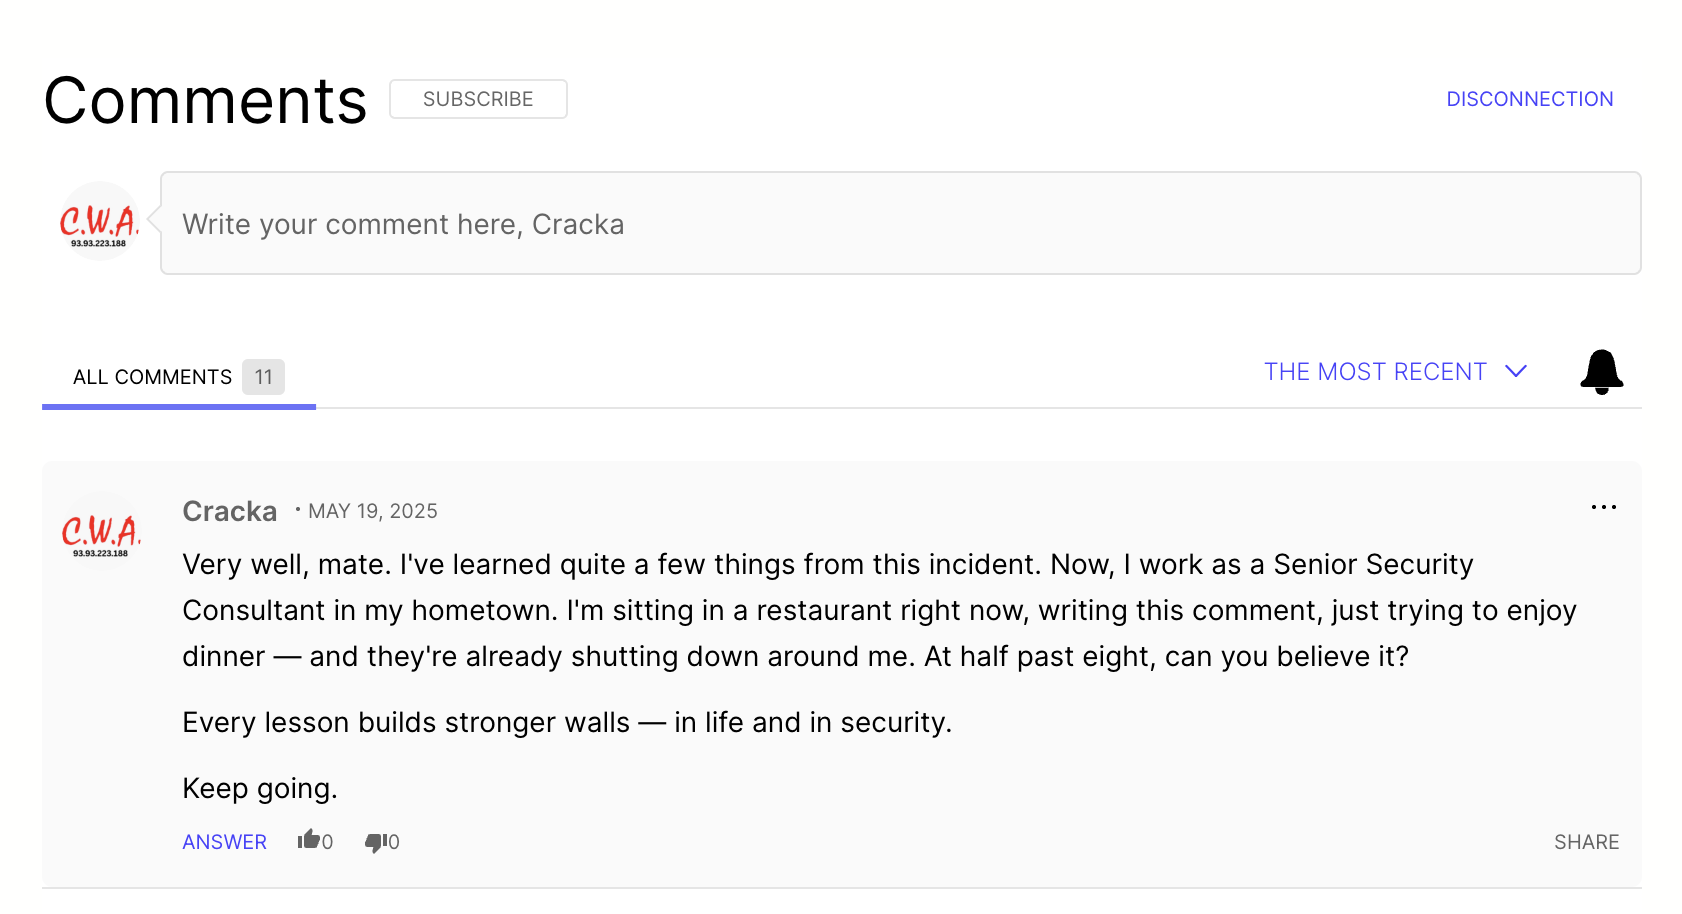Click Answer to reply to Cracka
Screen dimensions: 1682x914
point(224,842)
